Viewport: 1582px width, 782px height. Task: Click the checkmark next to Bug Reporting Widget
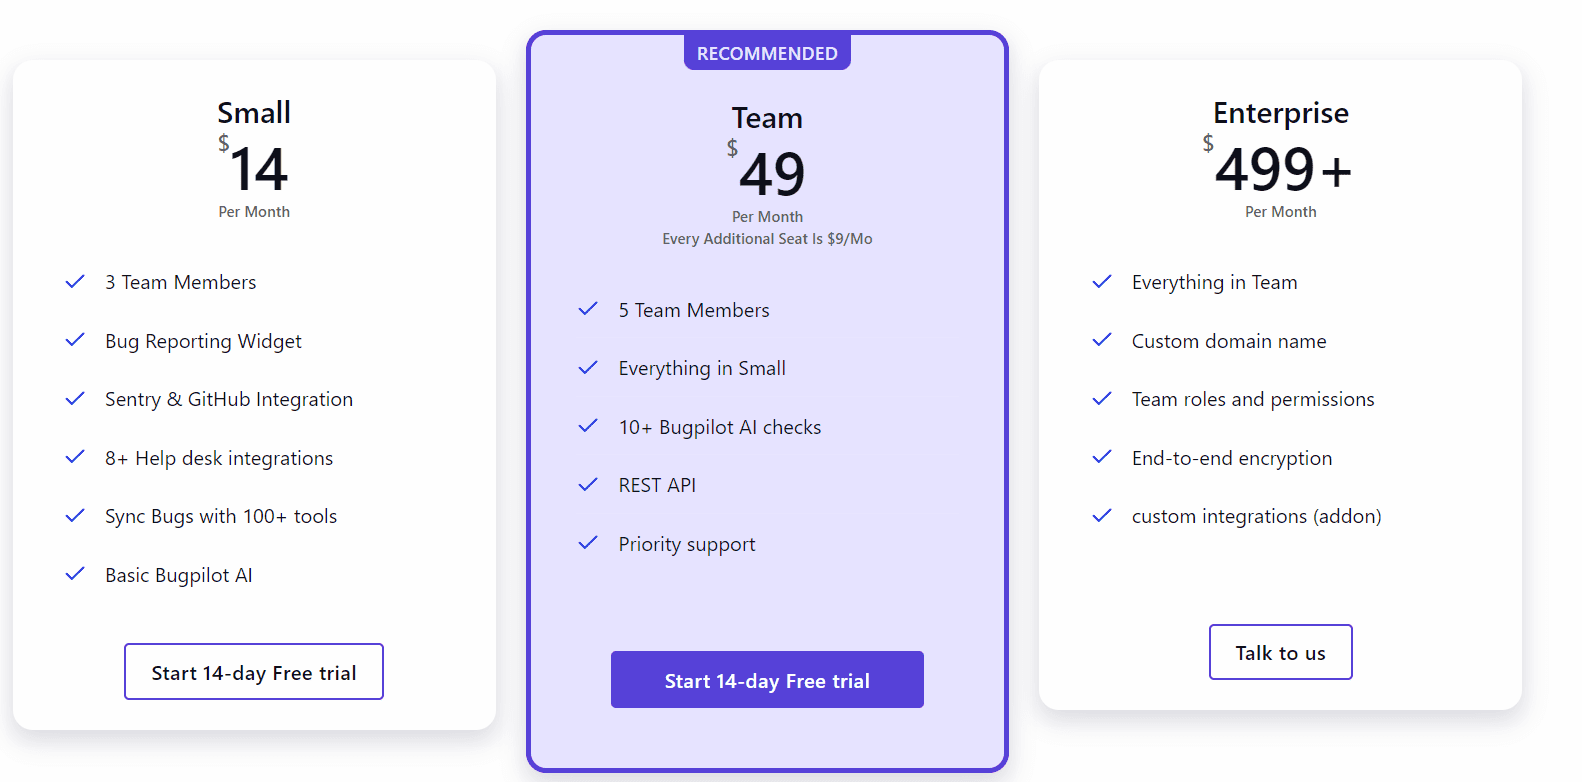[x=75, y=340]
